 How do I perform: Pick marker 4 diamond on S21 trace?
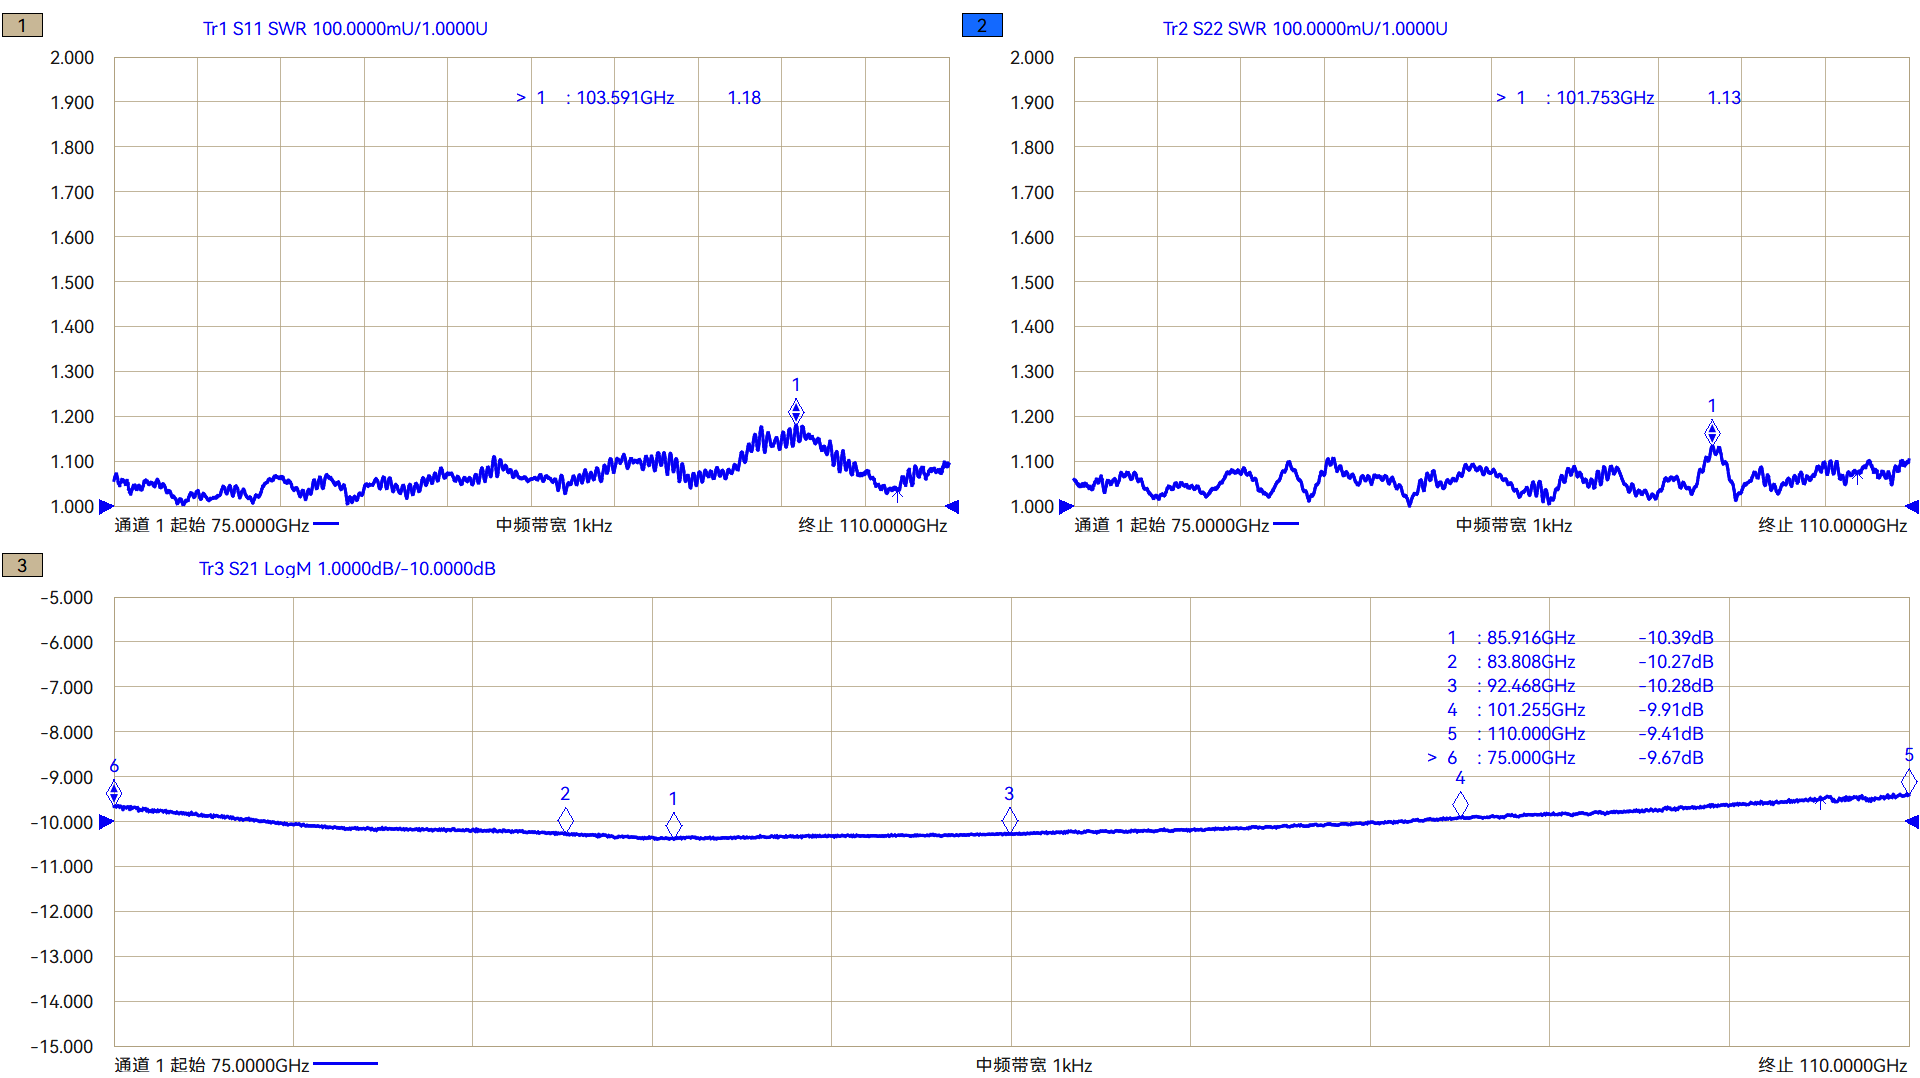(x=1460, y=804)
